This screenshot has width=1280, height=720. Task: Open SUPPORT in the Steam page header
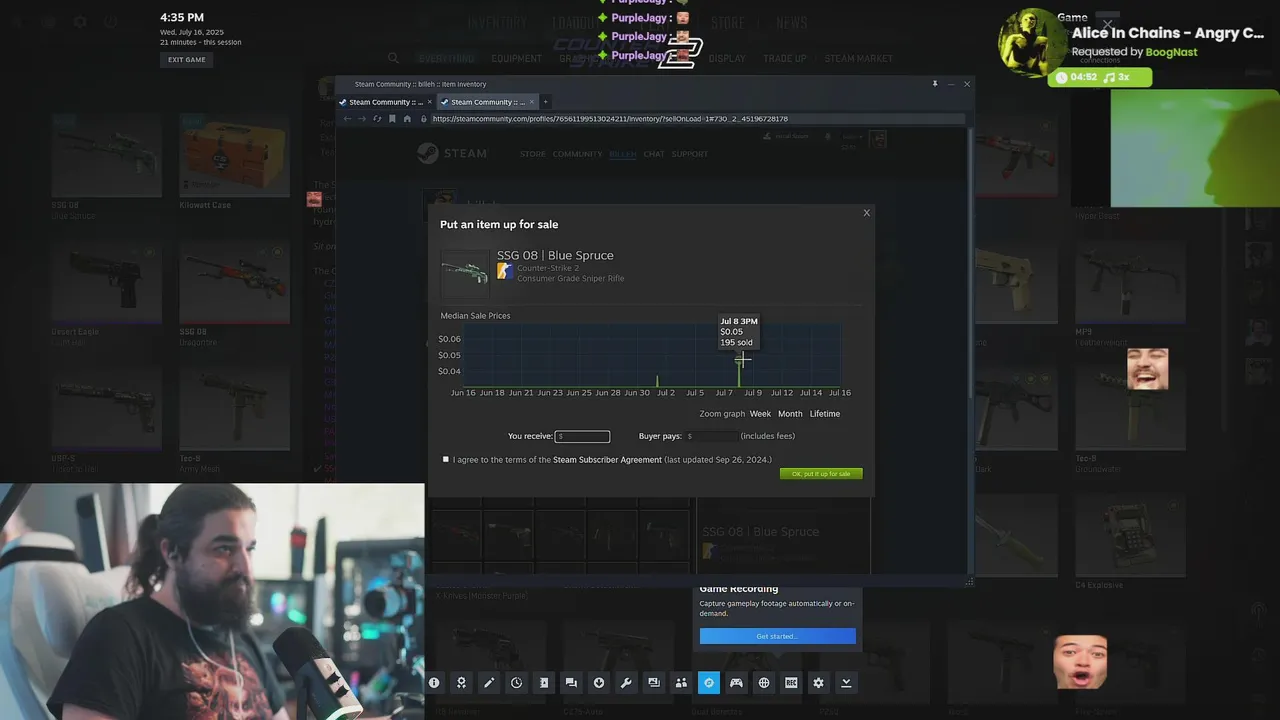(x=690, y=154)
